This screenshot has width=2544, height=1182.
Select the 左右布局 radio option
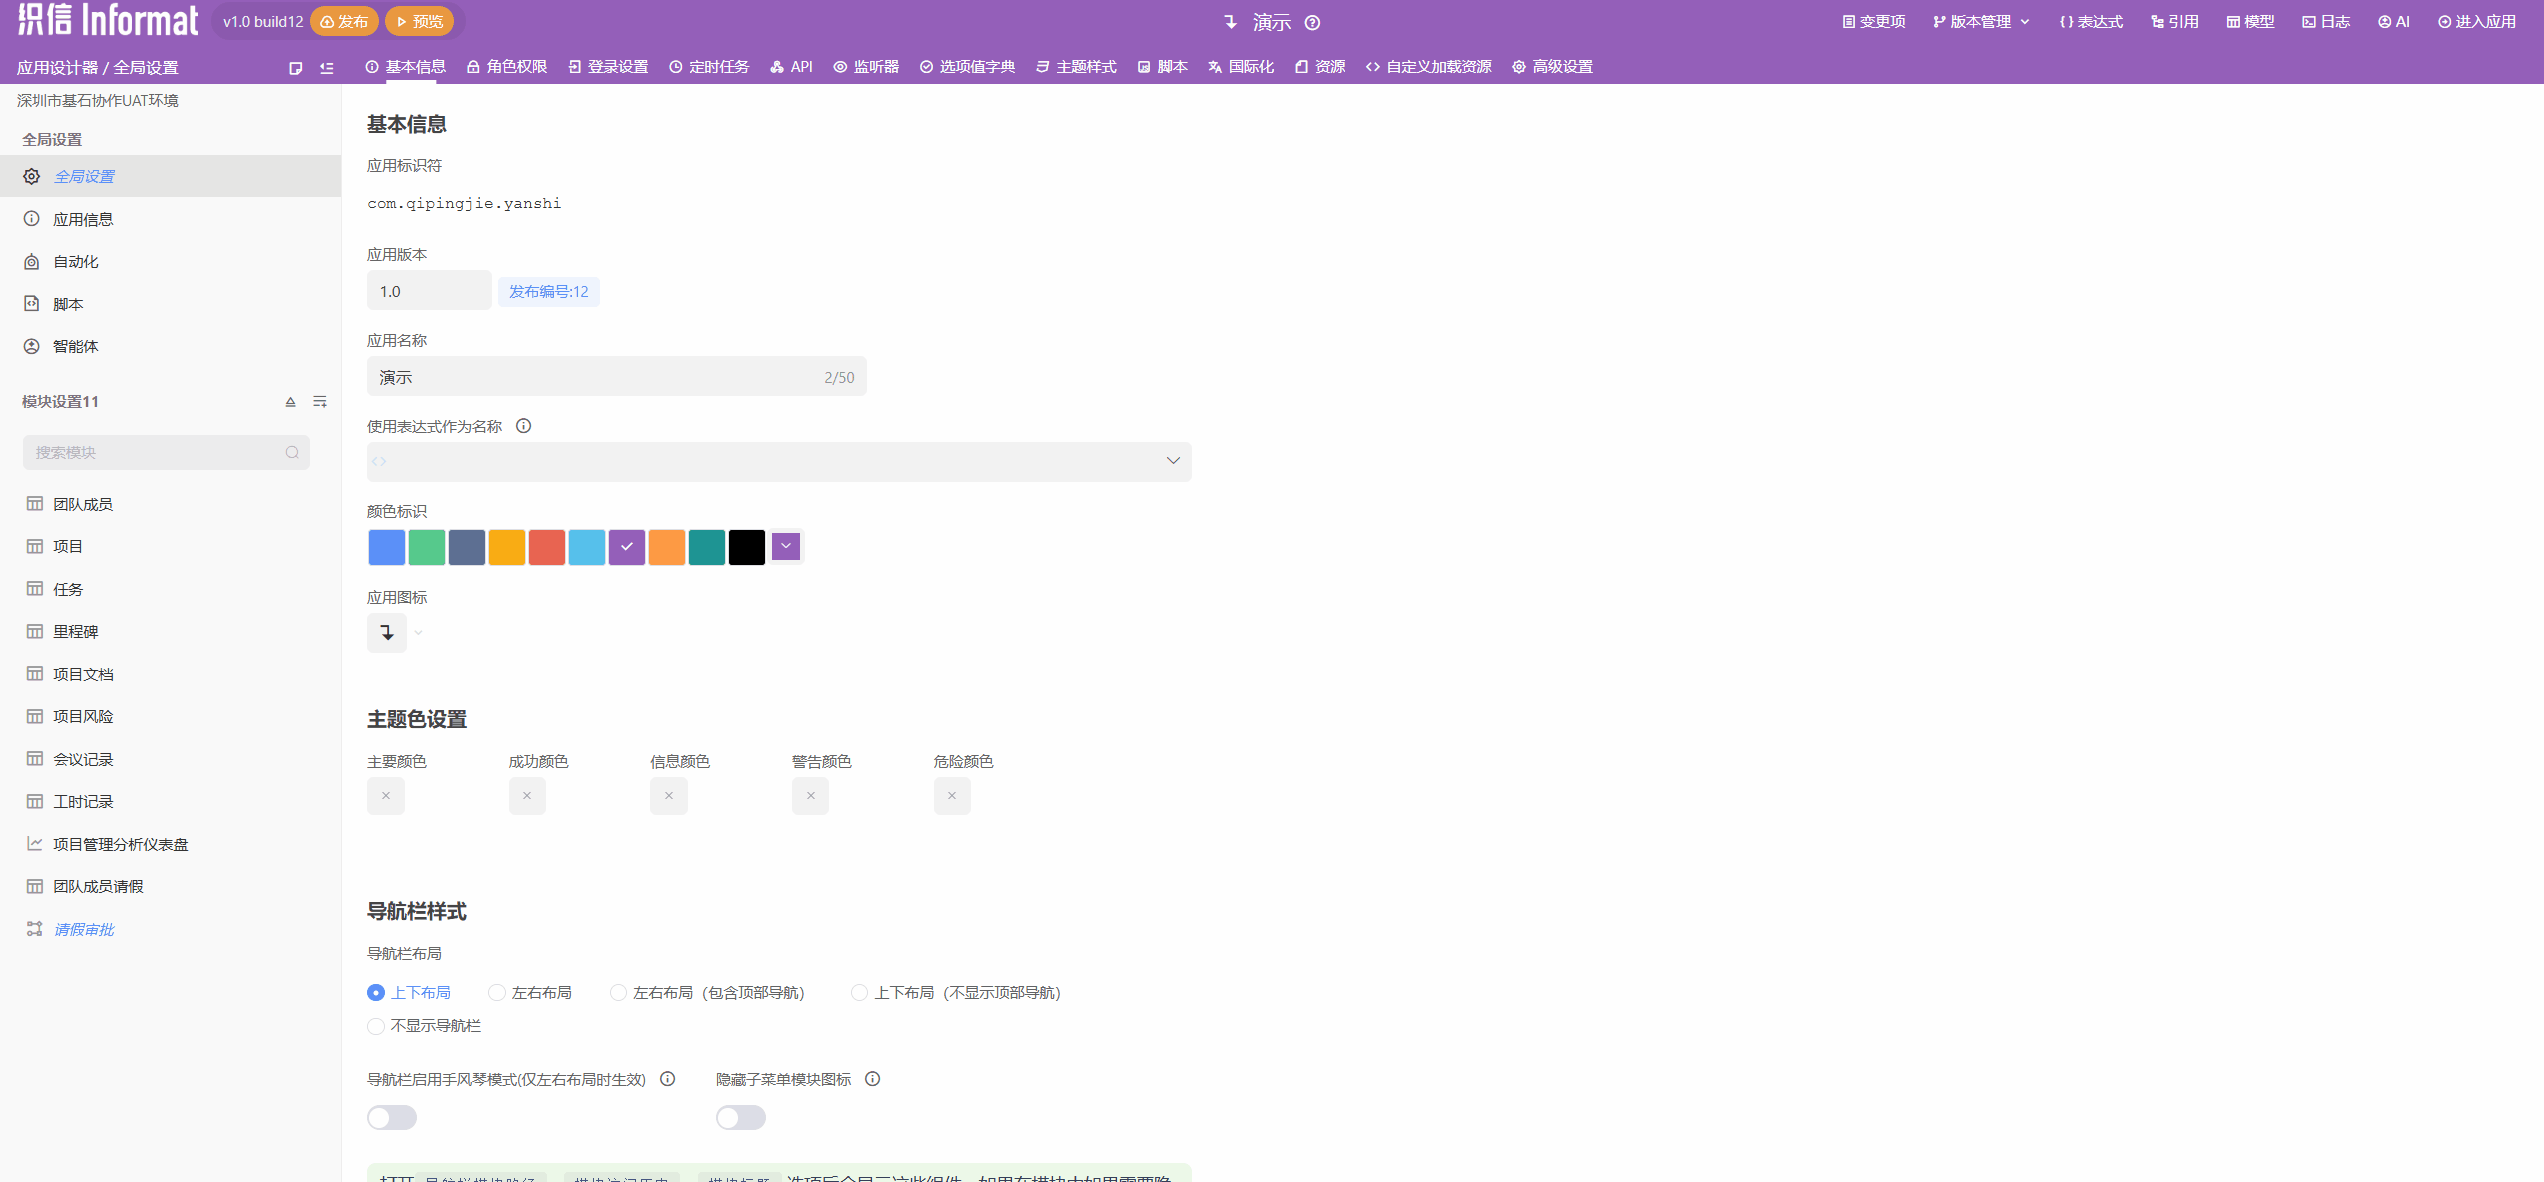[x=497, y=993]
